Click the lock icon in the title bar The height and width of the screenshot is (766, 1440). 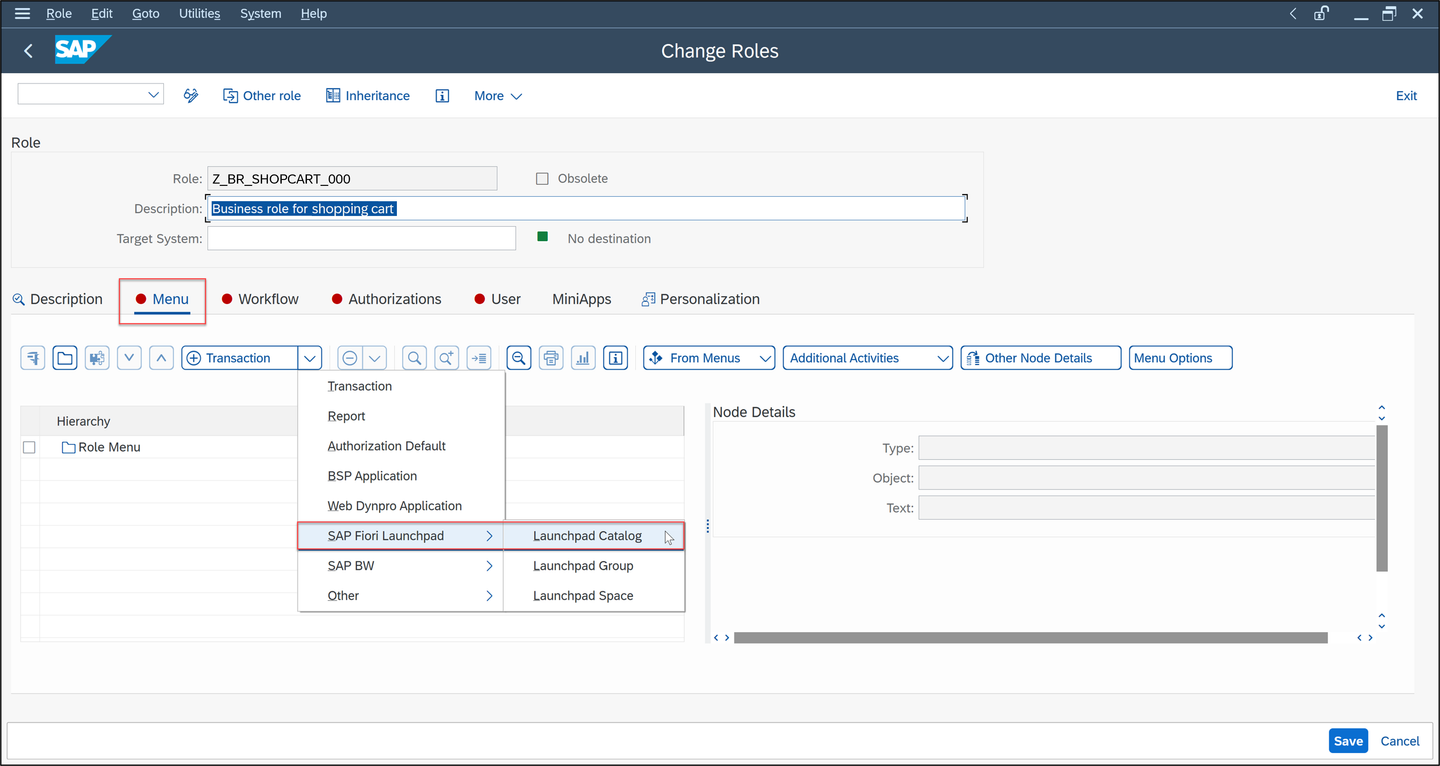tap(1322, 14)
